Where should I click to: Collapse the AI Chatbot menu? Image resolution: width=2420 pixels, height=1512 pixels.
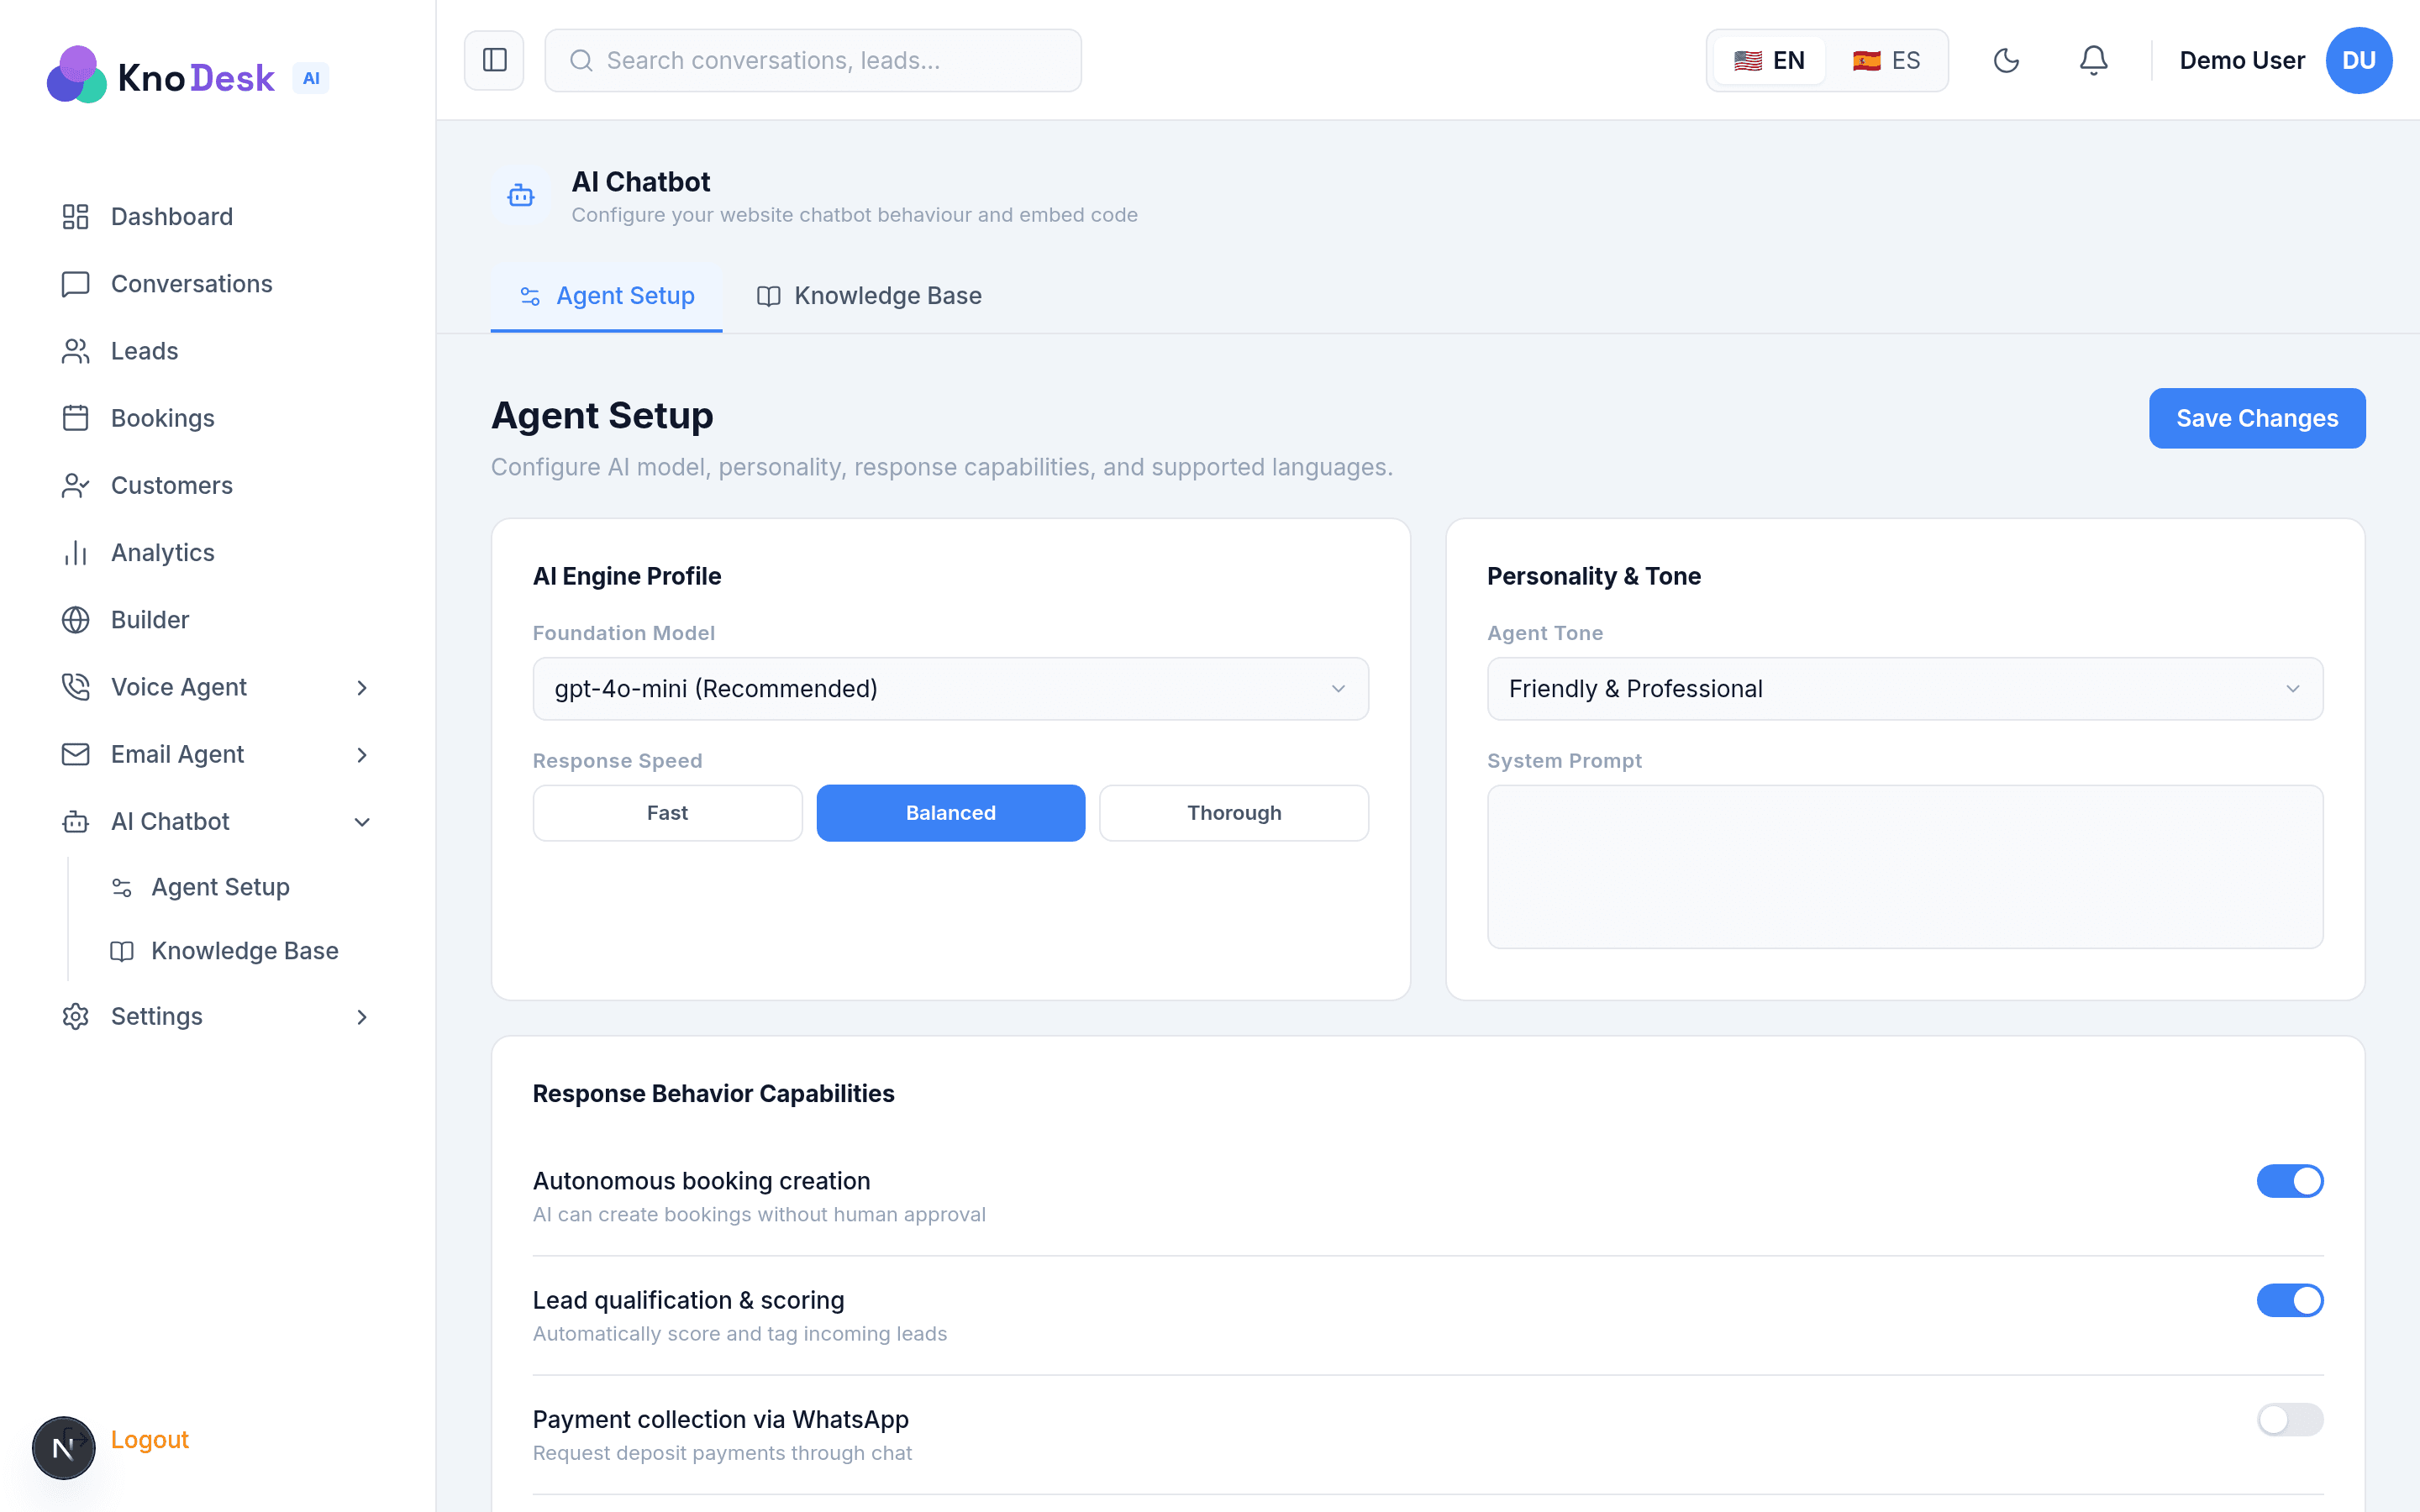pyautogui.click(x=217, y=822)
